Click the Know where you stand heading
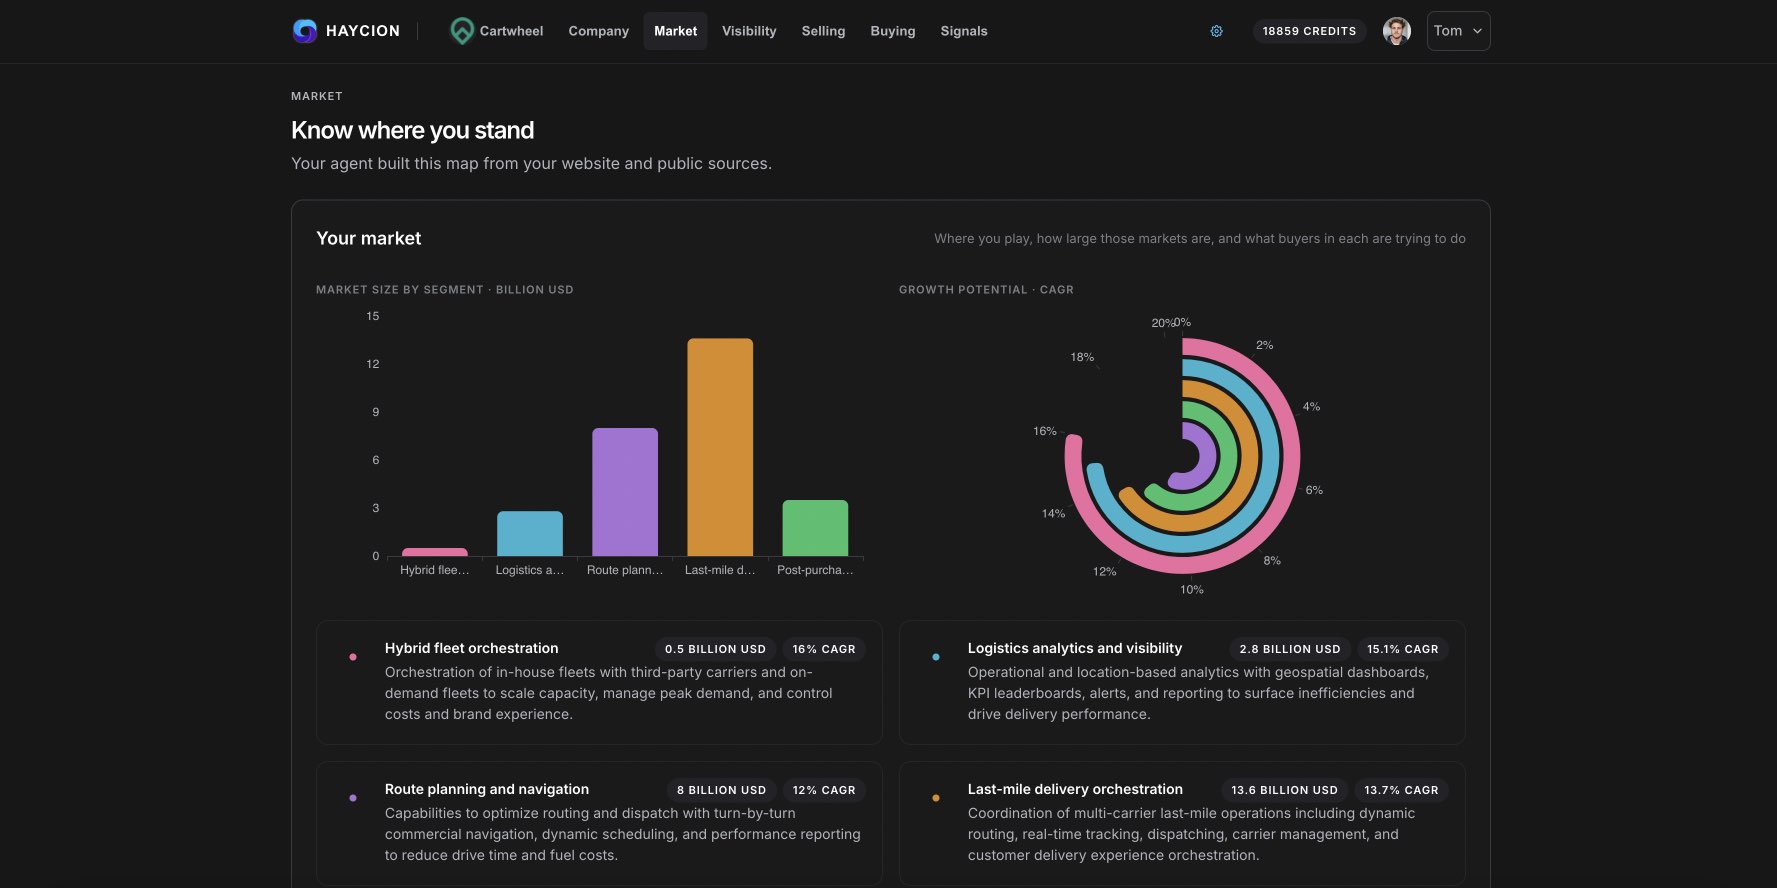Image resolution: width=1777 pixels, height=888 pixels. click(412, 130)
